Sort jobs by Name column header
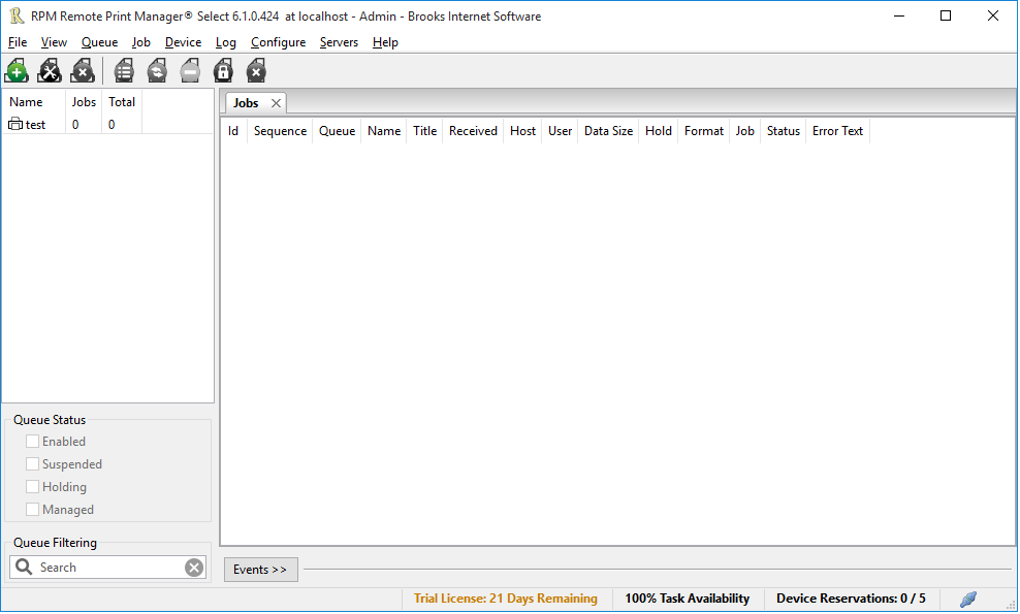The height and width of the screenshot is (614, 1020). coord(384,131)
